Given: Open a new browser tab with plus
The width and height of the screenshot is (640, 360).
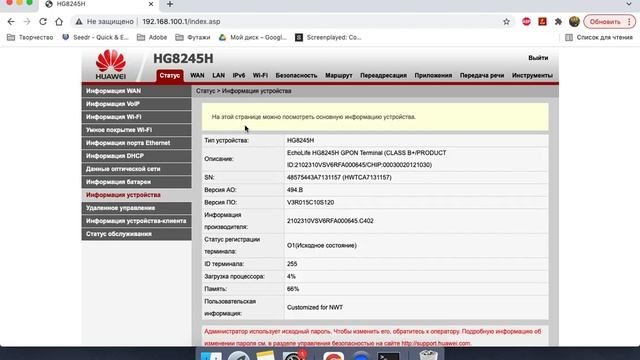Looking at the screenshot, I should pyautogui.click(x=170, y=4).
